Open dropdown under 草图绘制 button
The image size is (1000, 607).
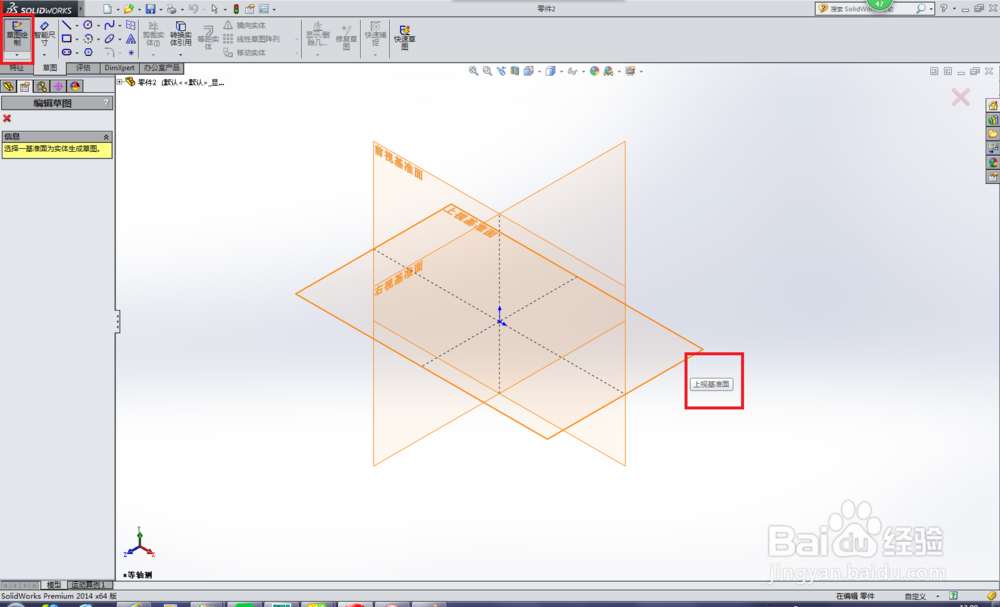[17, 55]
